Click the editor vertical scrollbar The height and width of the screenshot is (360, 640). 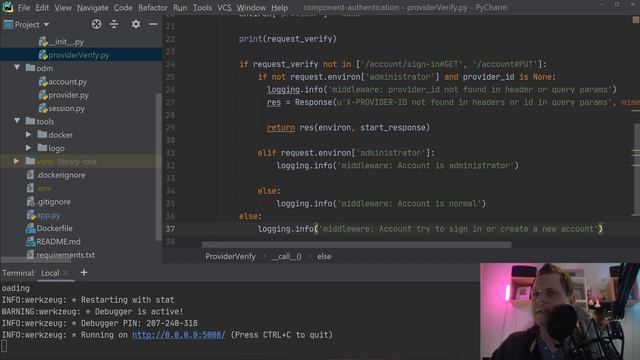click(636, 169)
